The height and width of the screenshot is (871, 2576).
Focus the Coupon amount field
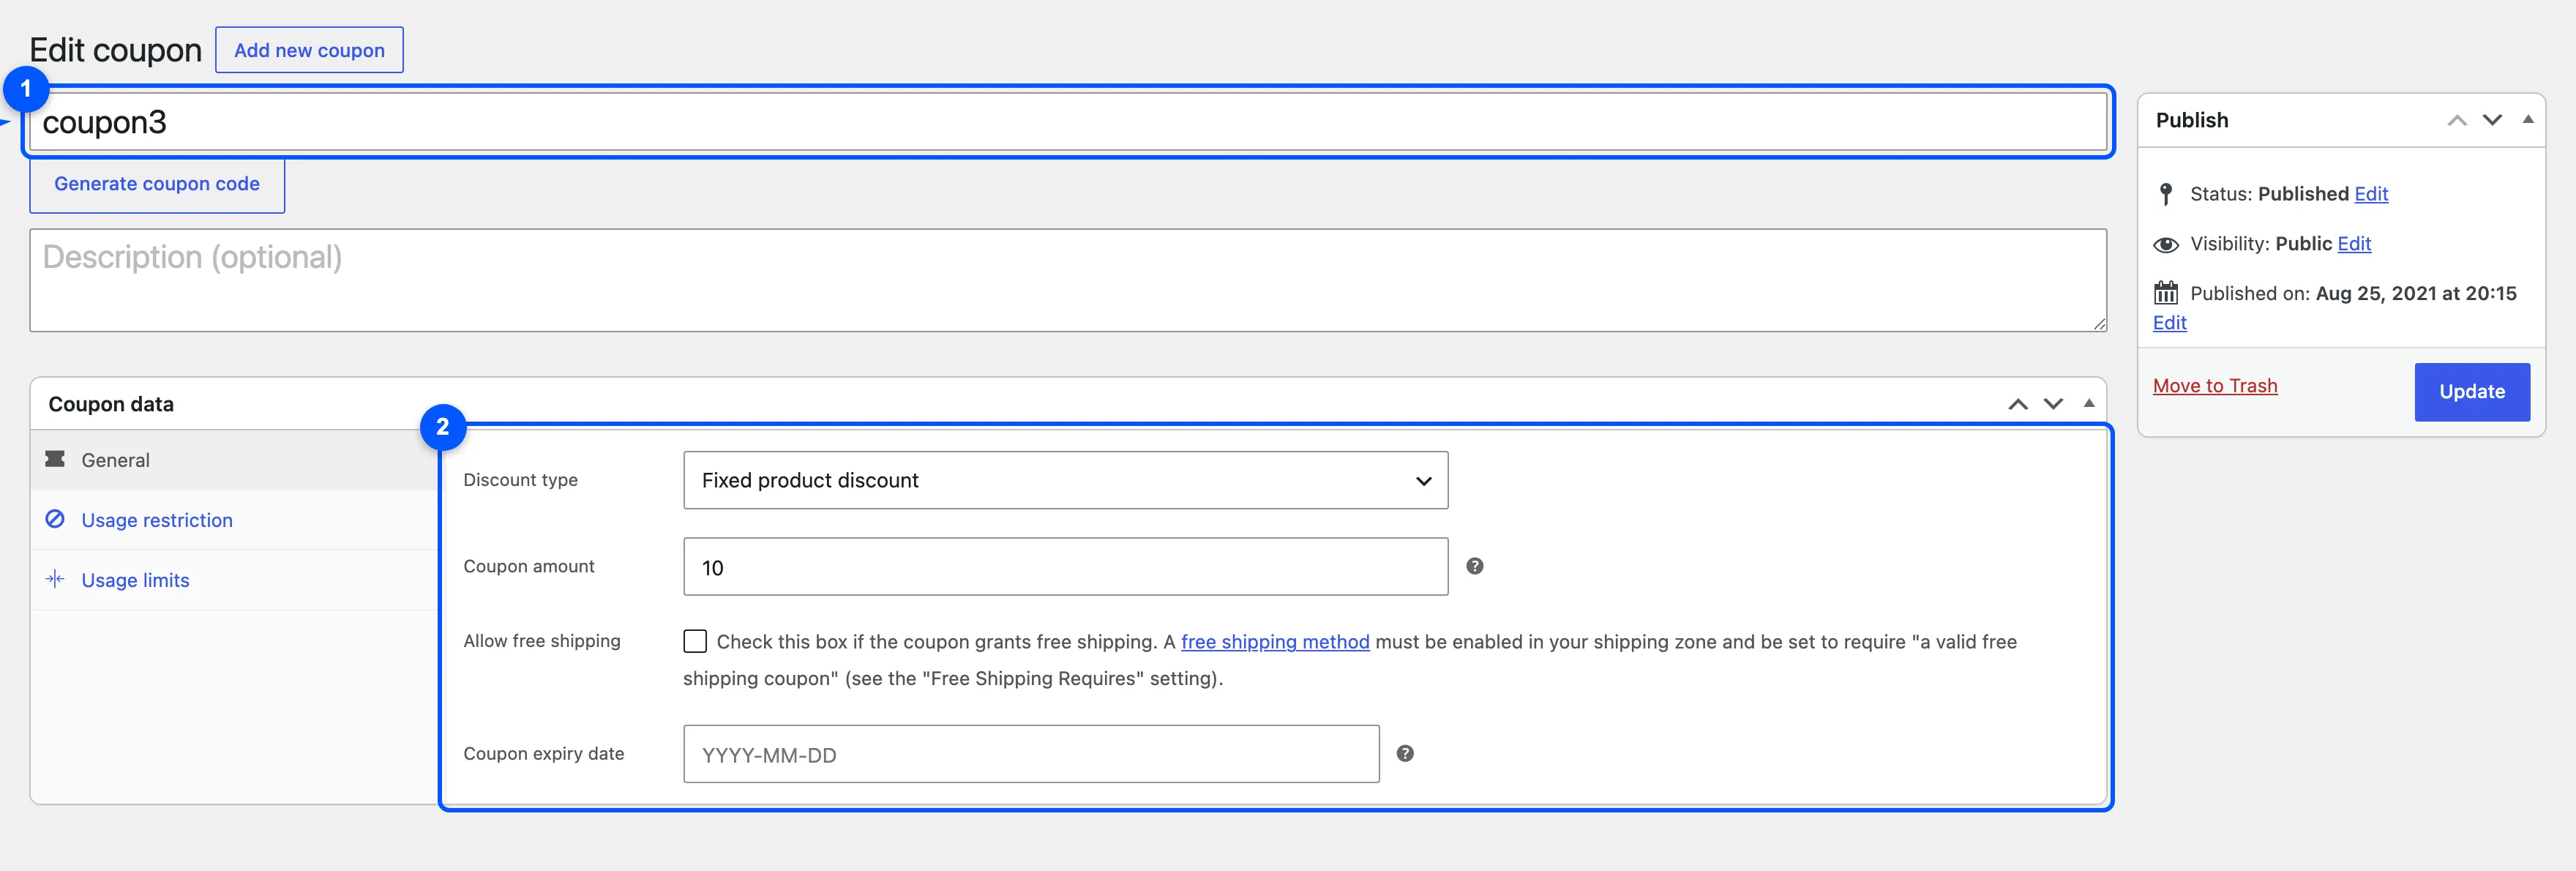pos(1065,567)
